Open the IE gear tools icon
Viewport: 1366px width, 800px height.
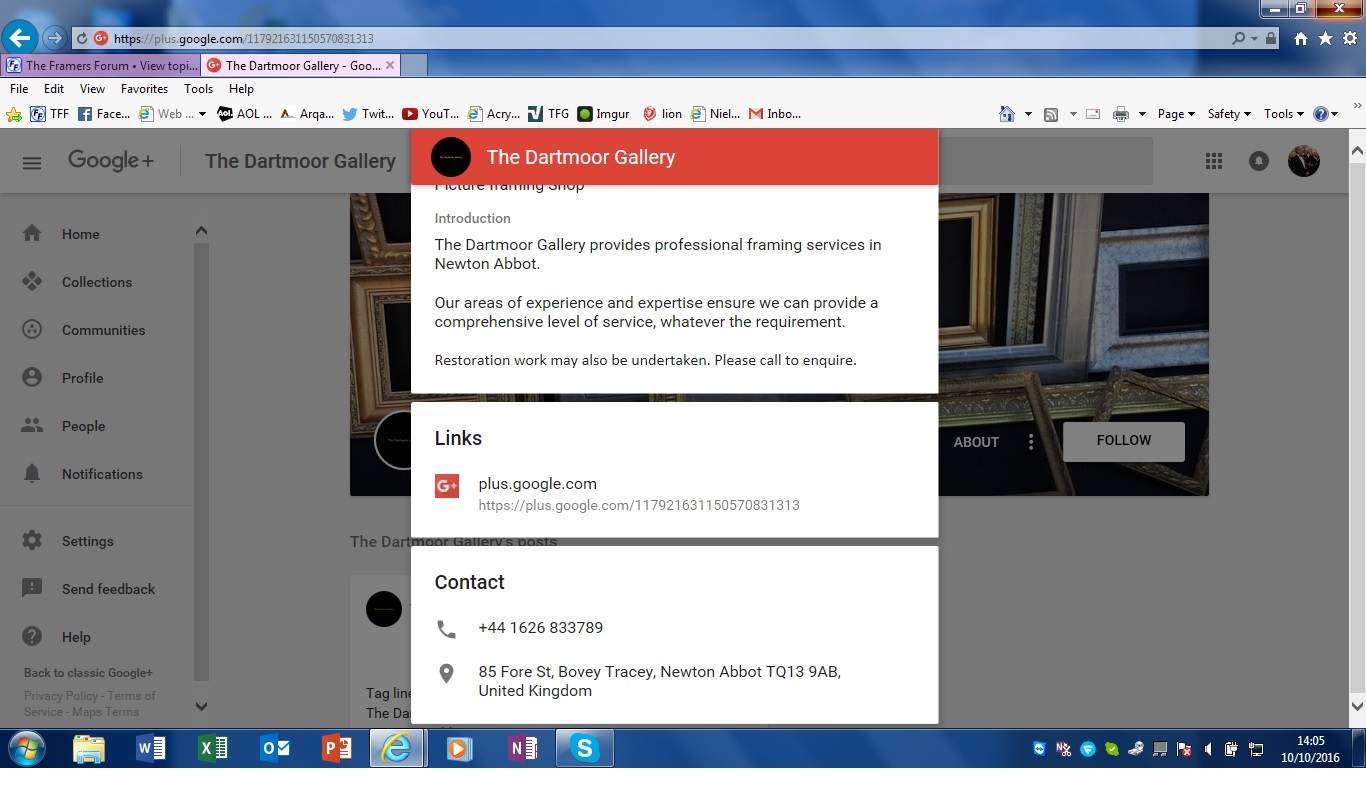coord(1349,39)
